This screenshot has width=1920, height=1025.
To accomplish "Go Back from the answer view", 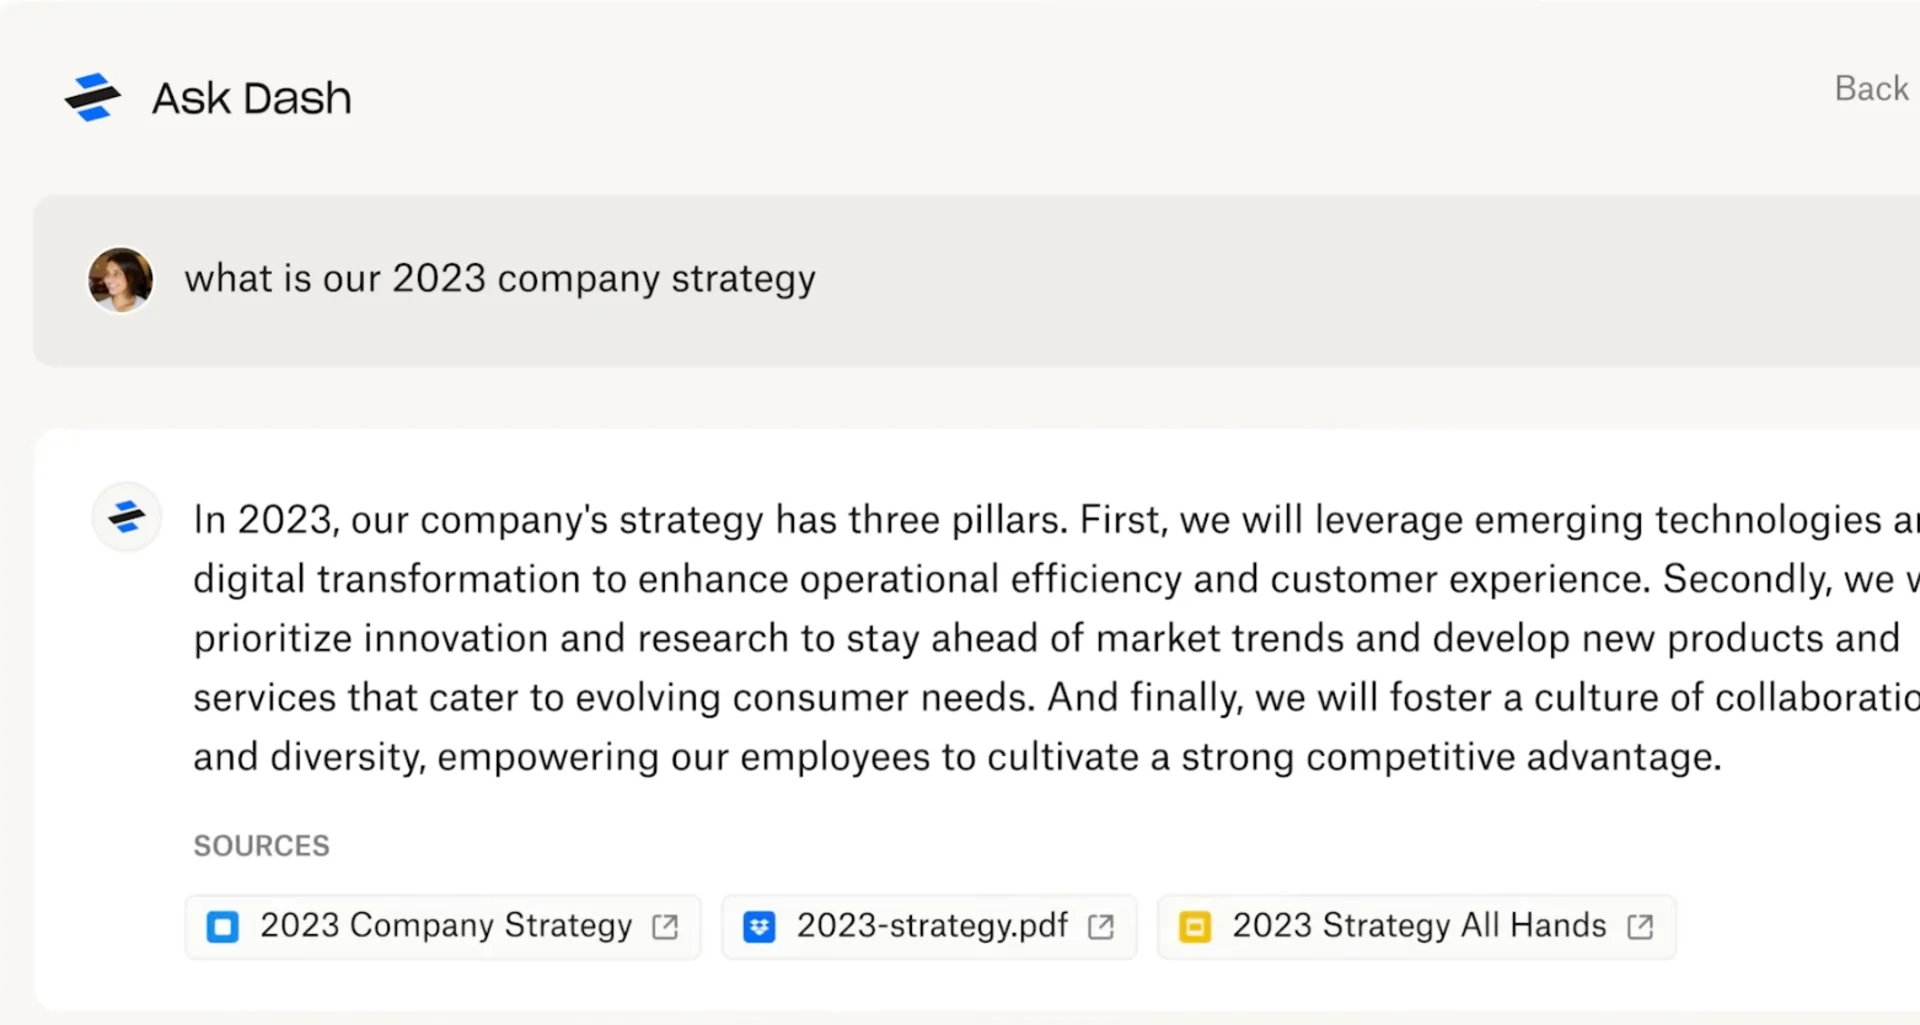I will click(1871, 88).
